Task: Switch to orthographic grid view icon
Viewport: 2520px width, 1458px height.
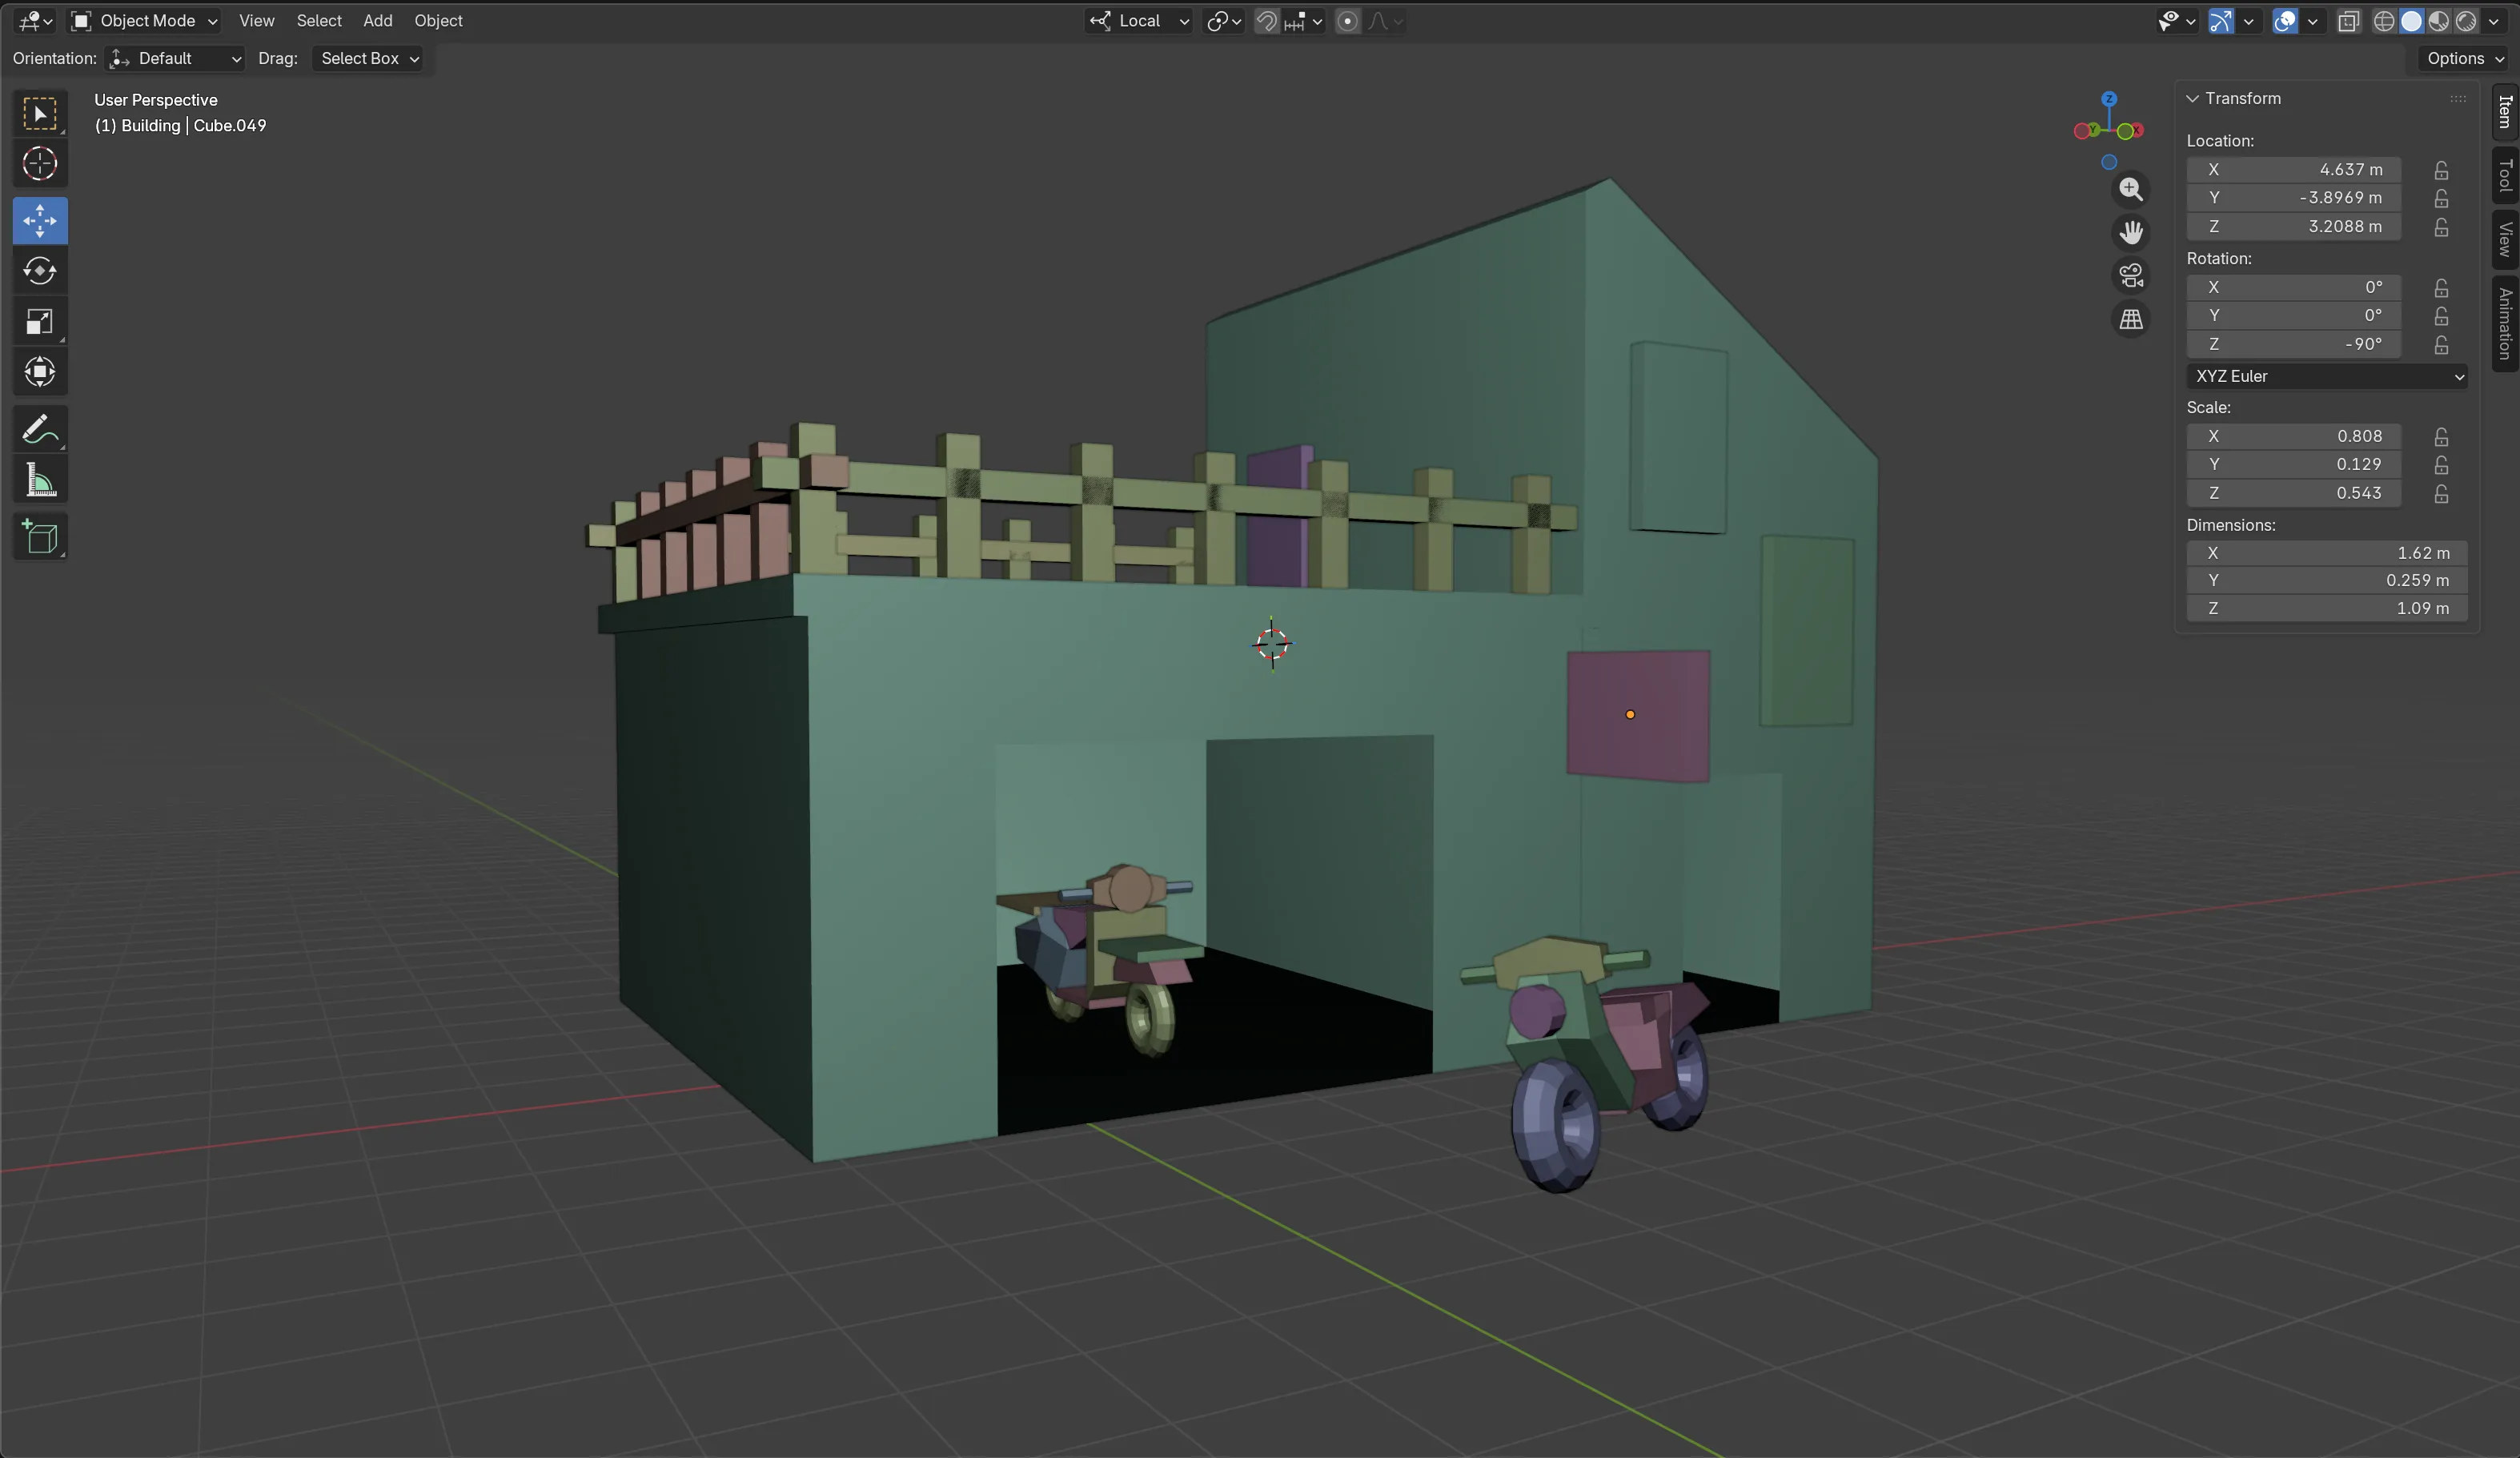Action: 2131,320
